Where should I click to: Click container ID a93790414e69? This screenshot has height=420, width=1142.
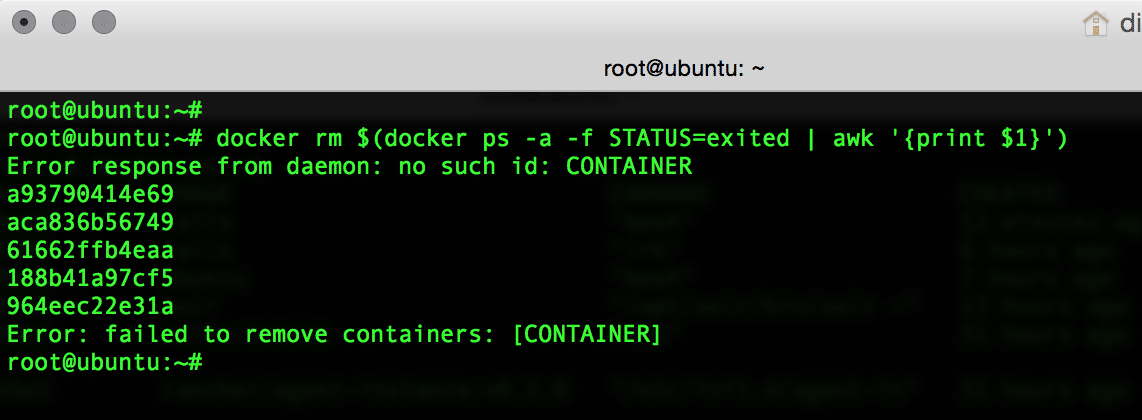click(x=90, y=194)
